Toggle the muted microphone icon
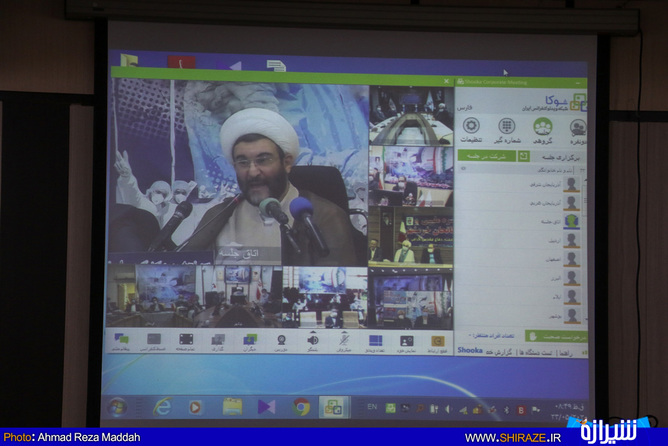 coord(344,340)
